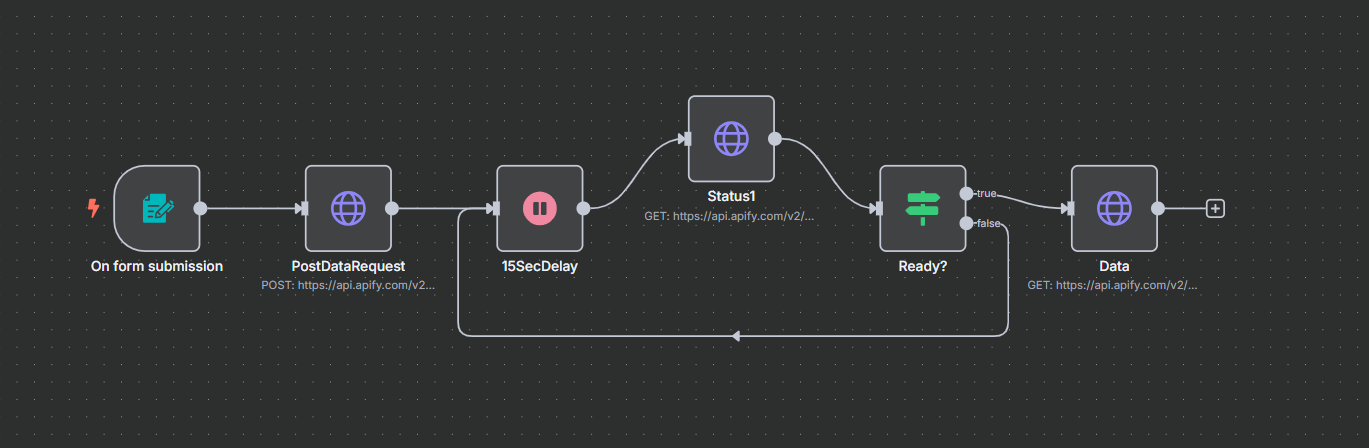Click the "Ready?" node label
Screen dimensions: 1369x448
[x=922, y=267]
